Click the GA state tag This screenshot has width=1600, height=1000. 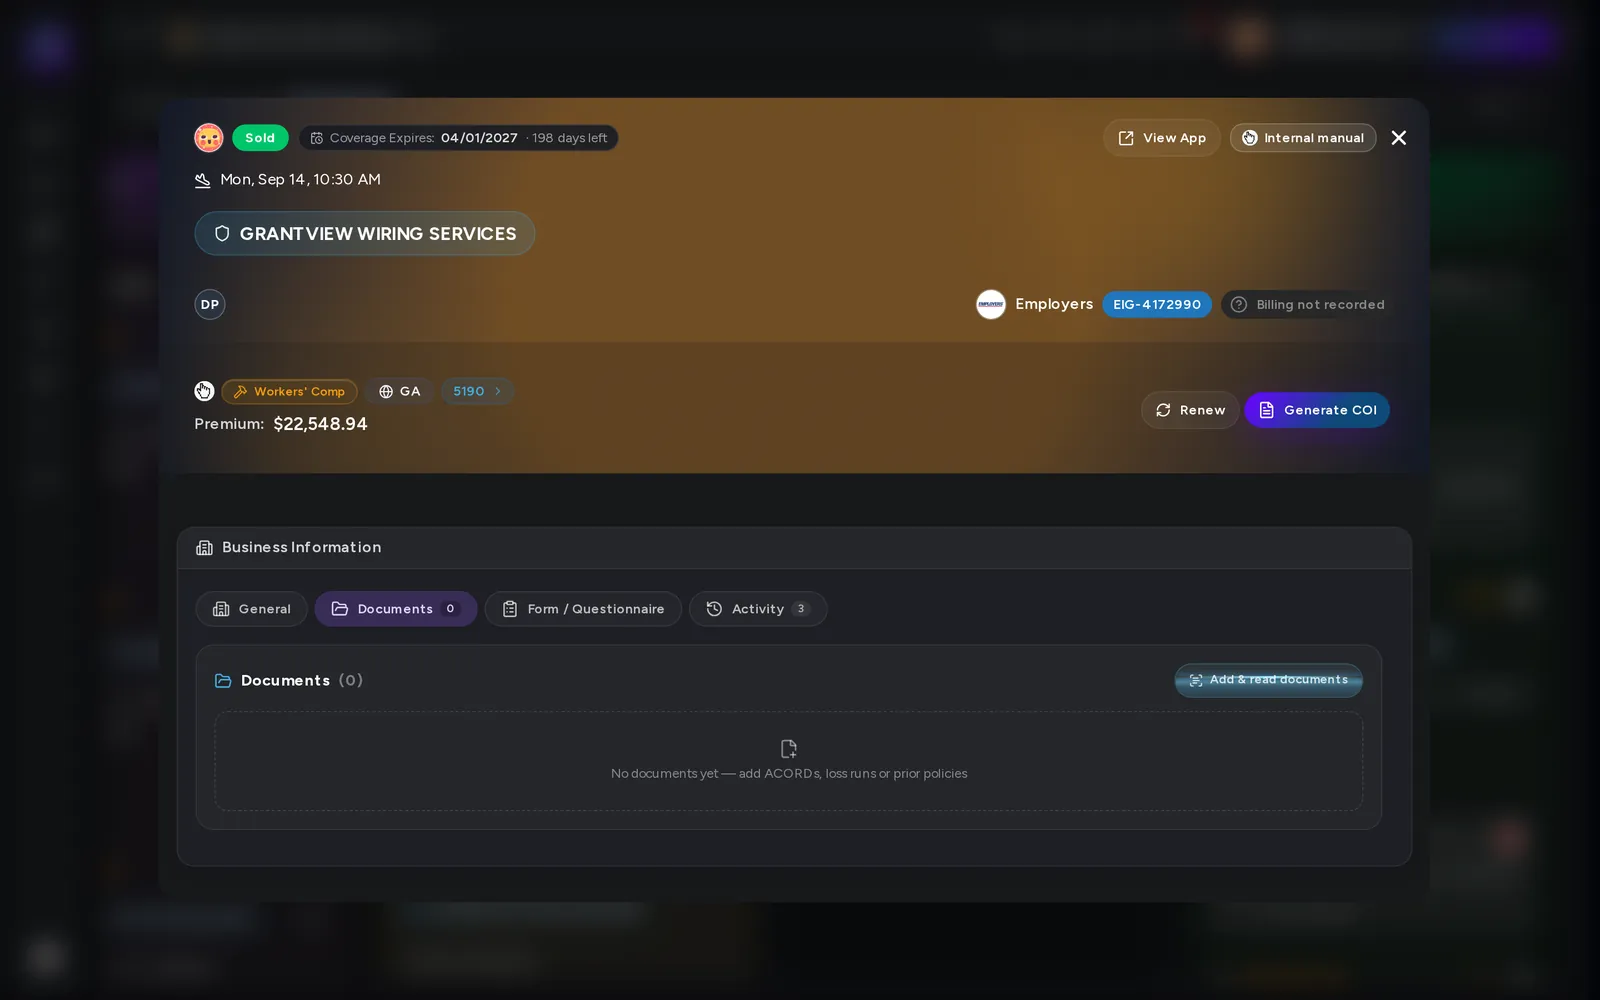tap(399, 392)
